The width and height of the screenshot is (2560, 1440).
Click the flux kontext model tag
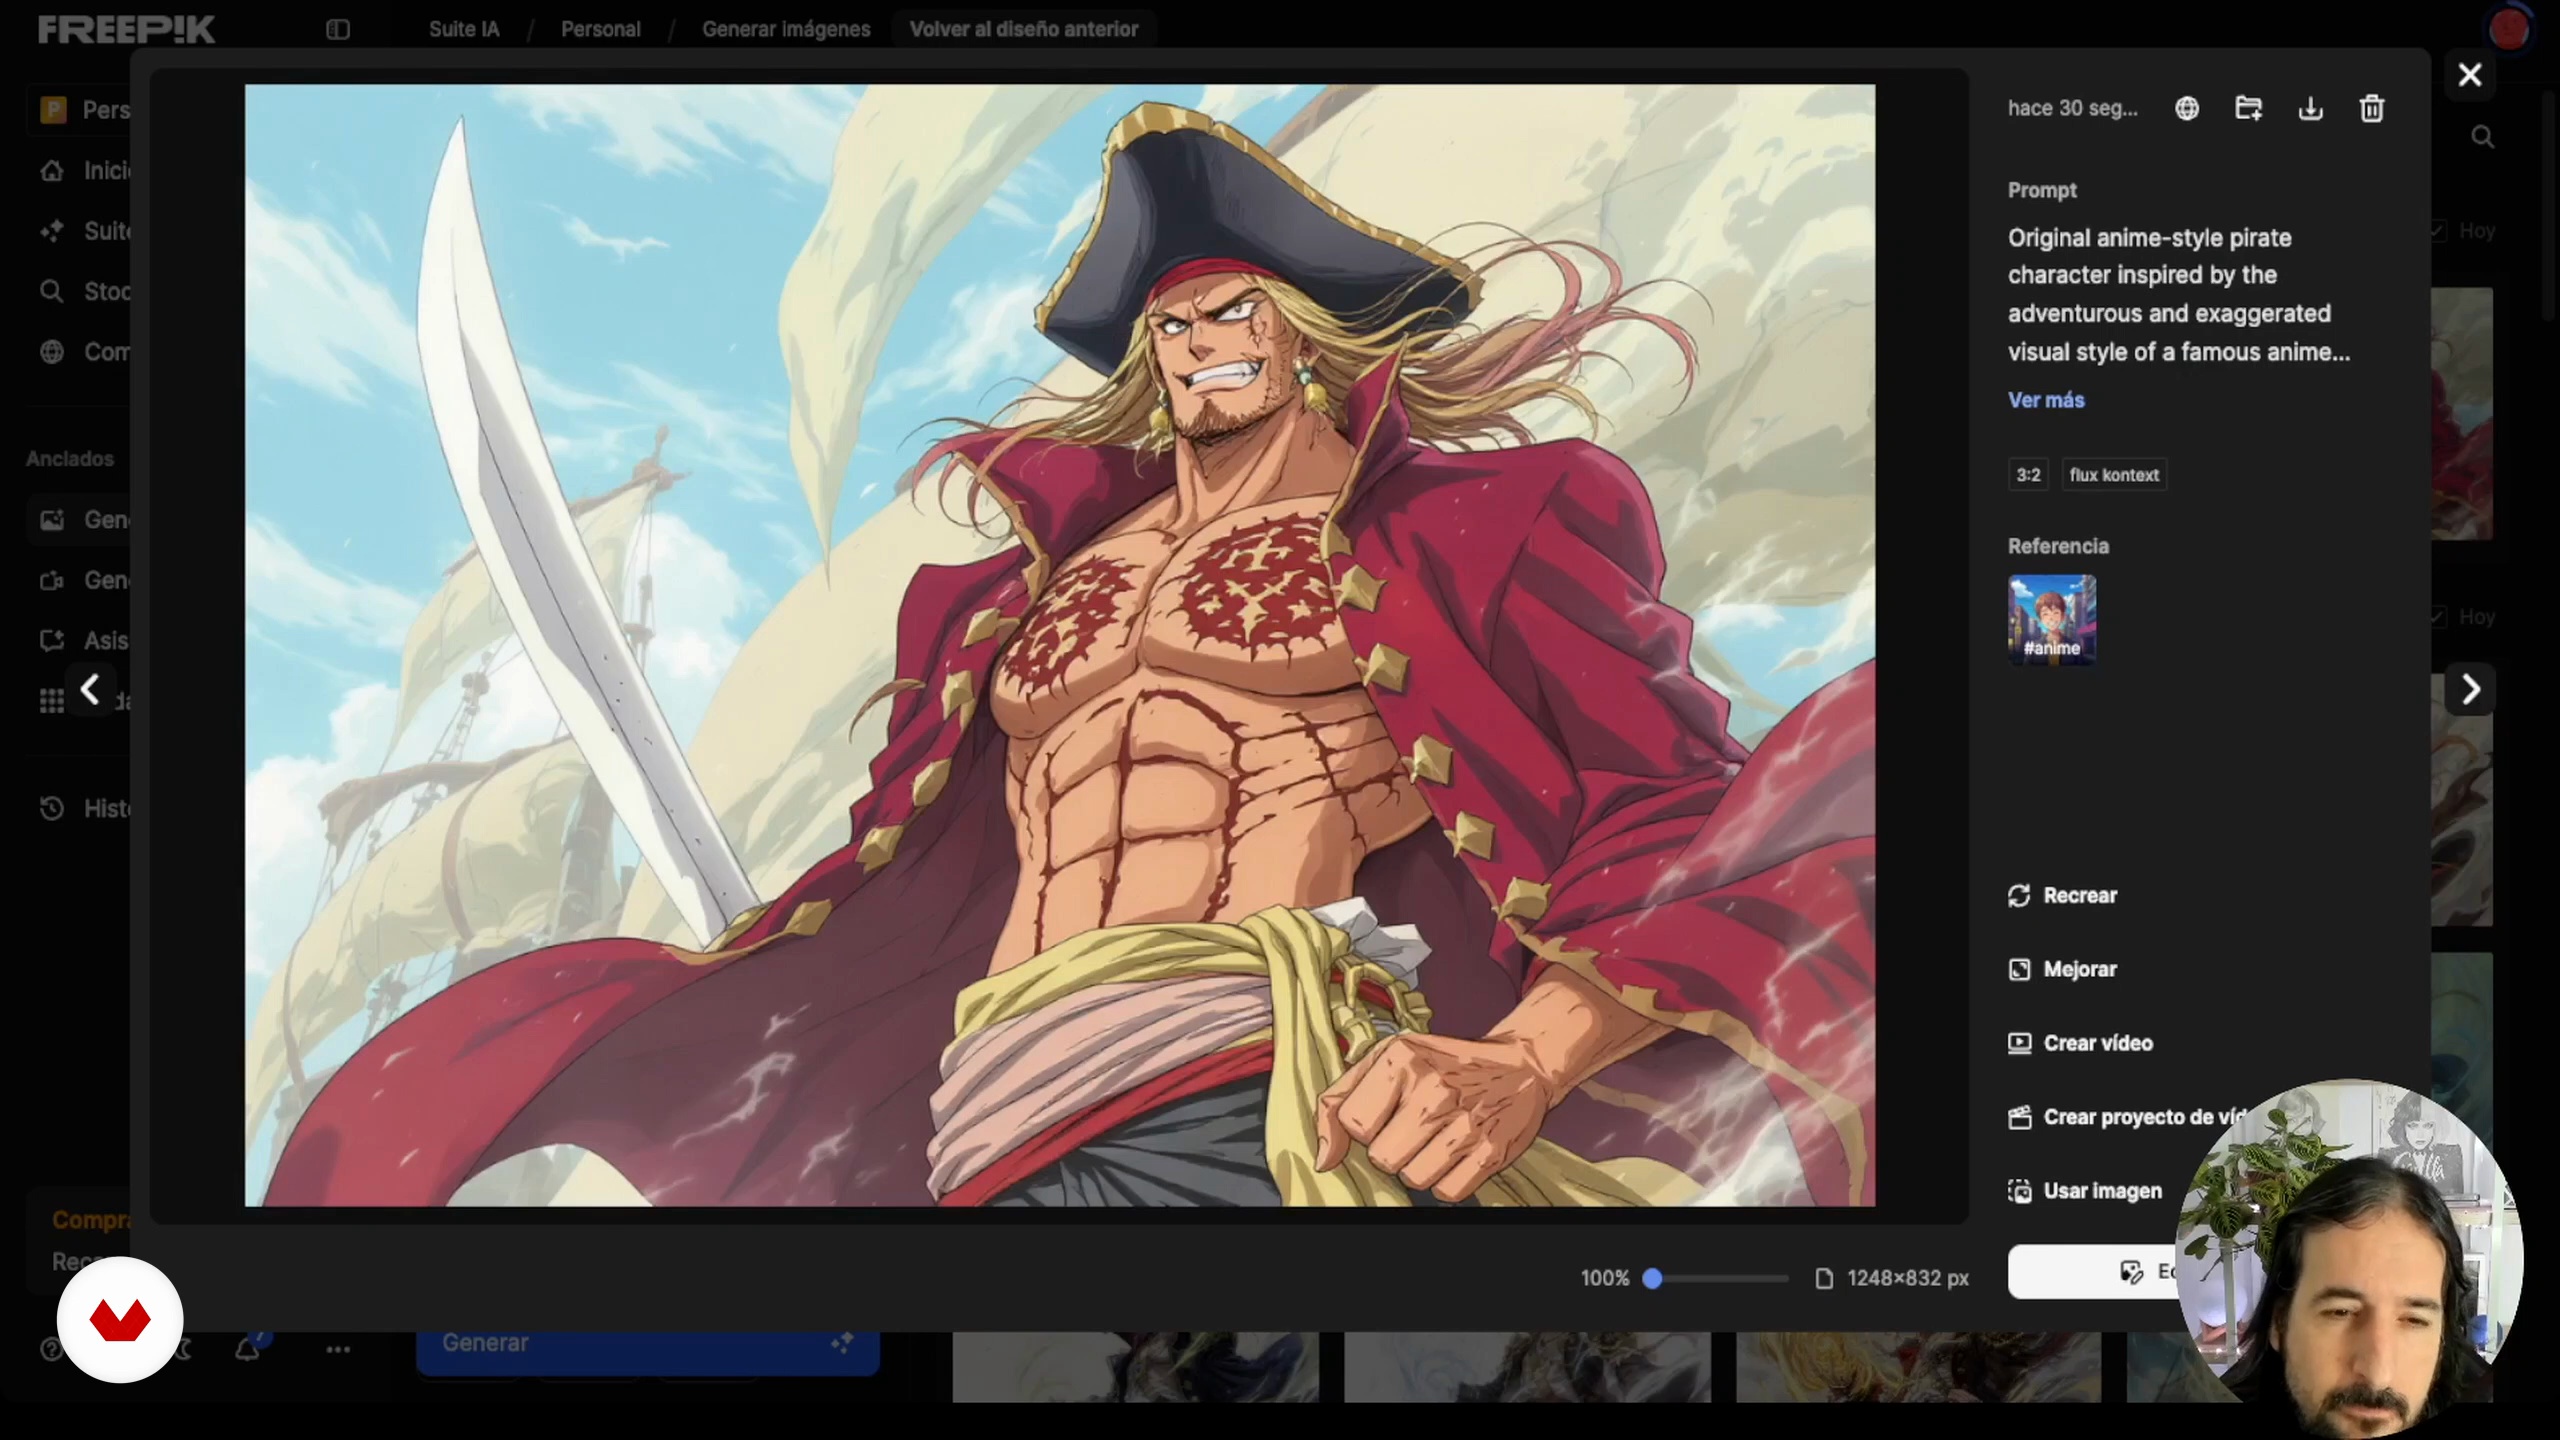(x=2114, y=475)
